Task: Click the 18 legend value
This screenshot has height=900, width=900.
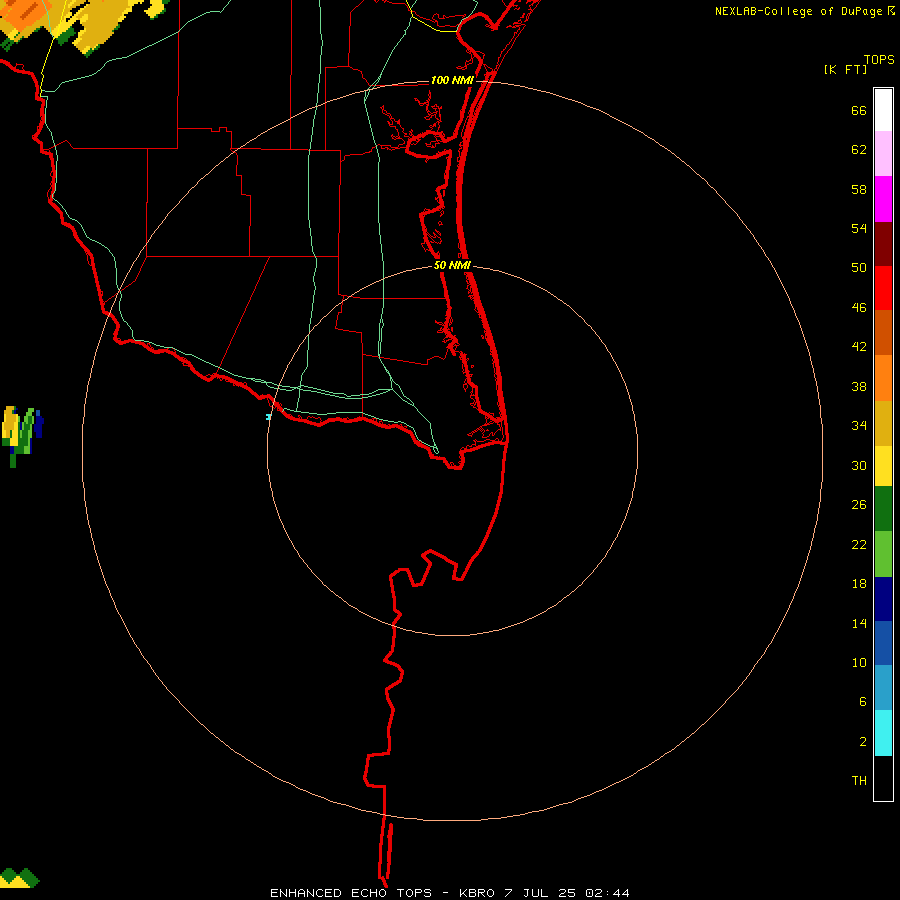Action: (859, 584)
